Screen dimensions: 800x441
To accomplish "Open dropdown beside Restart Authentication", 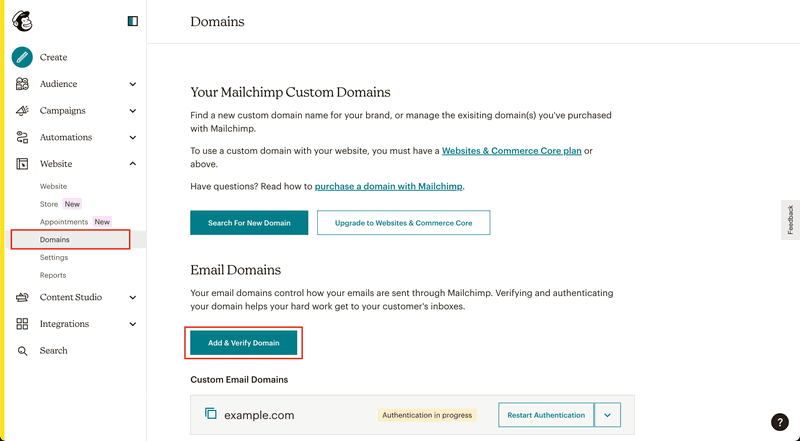I will click(607, 415).
